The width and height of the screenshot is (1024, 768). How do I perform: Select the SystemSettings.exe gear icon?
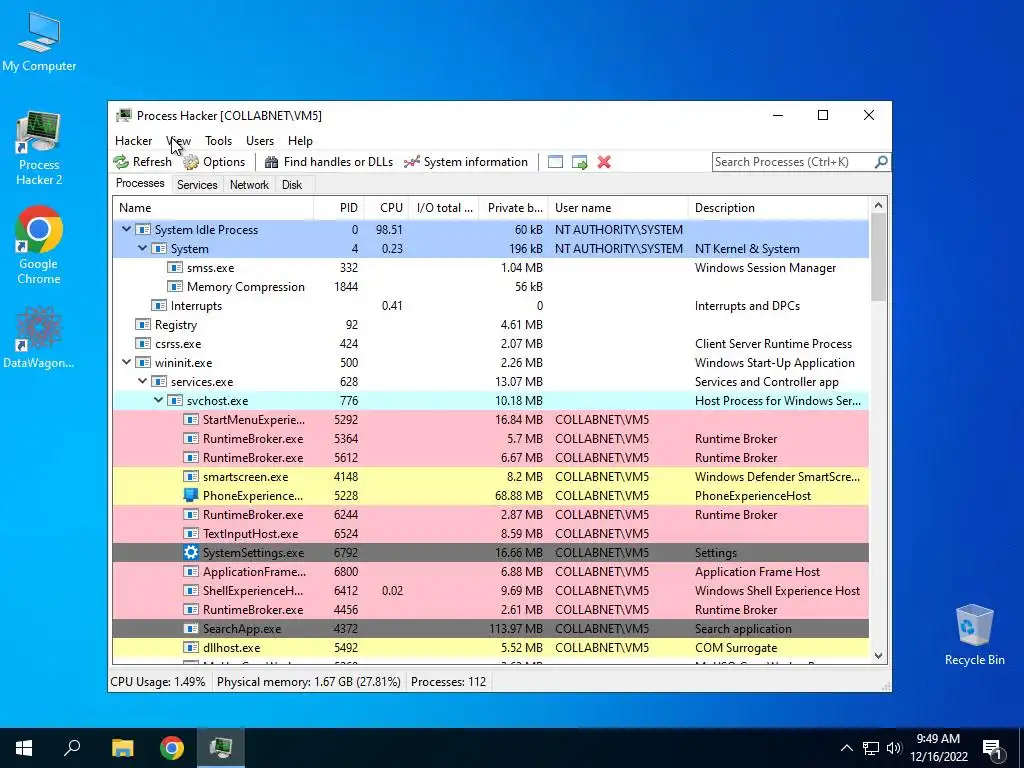click(x=191, y=552)
